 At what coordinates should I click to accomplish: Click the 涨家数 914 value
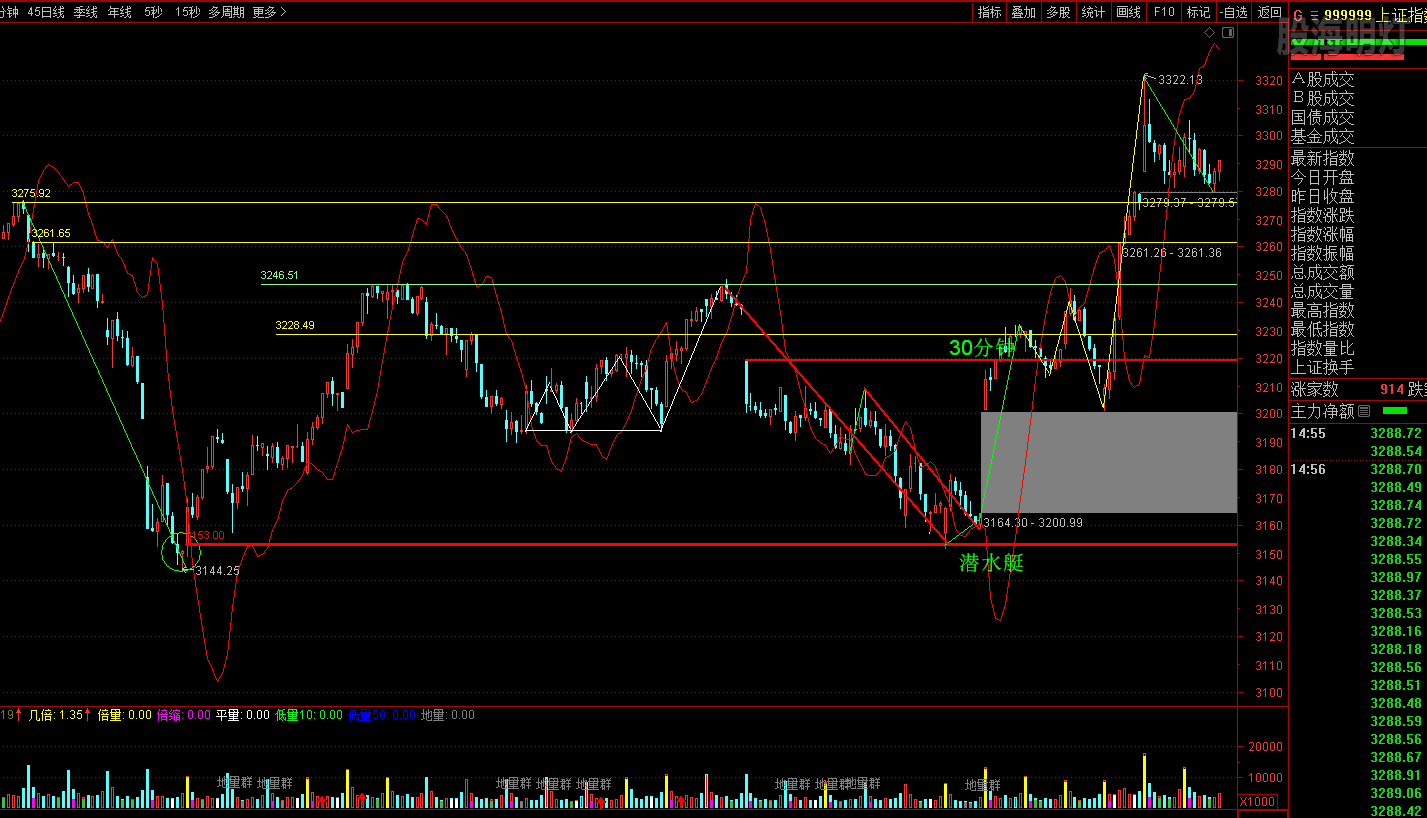1392,389
